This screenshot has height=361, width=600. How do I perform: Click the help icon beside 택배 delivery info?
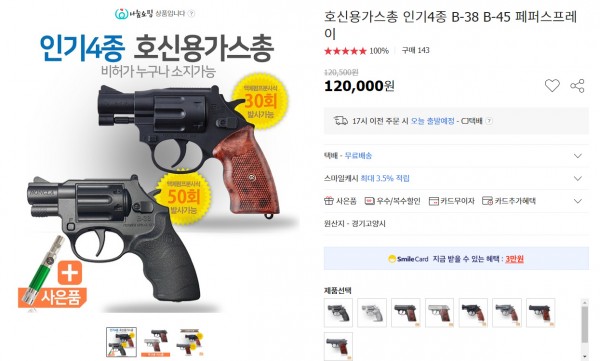[489, 121]
